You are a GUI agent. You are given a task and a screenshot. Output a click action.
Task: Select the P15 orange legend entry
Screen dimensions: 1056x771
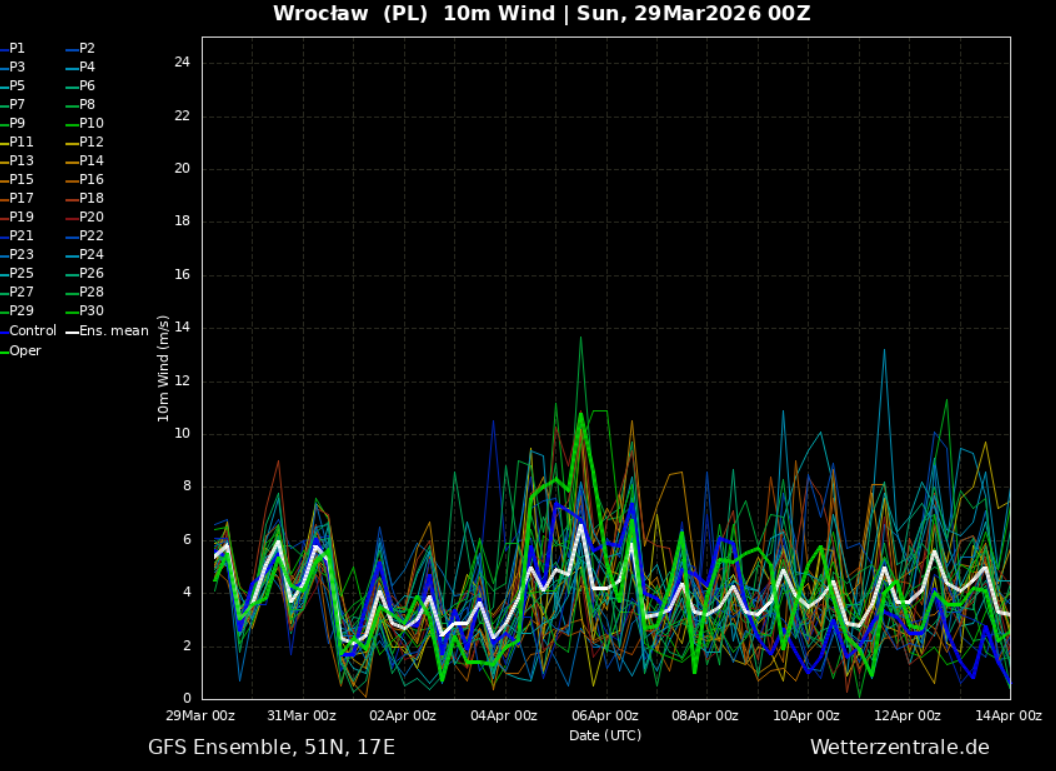coord(21,179)
